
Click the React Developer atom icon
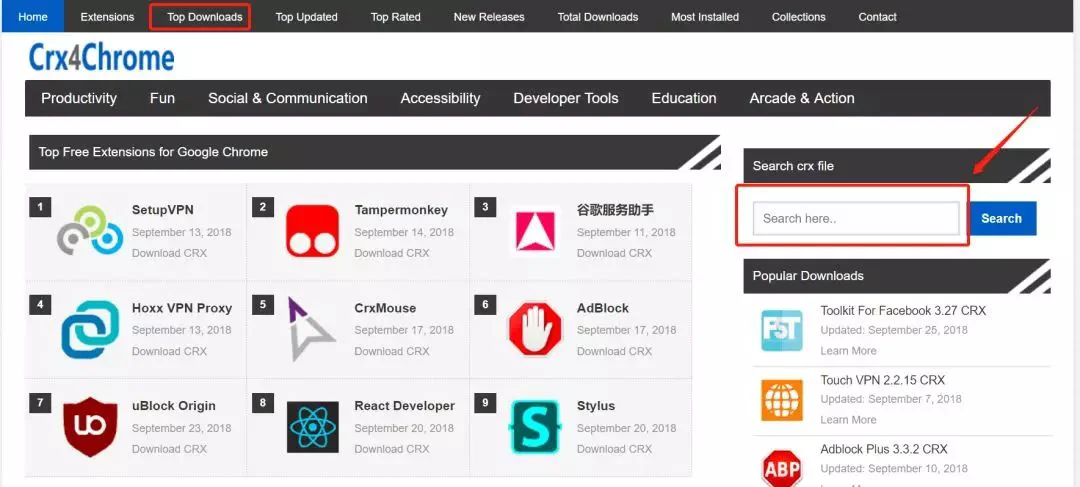pyautogui.click(x=313, y=427)
